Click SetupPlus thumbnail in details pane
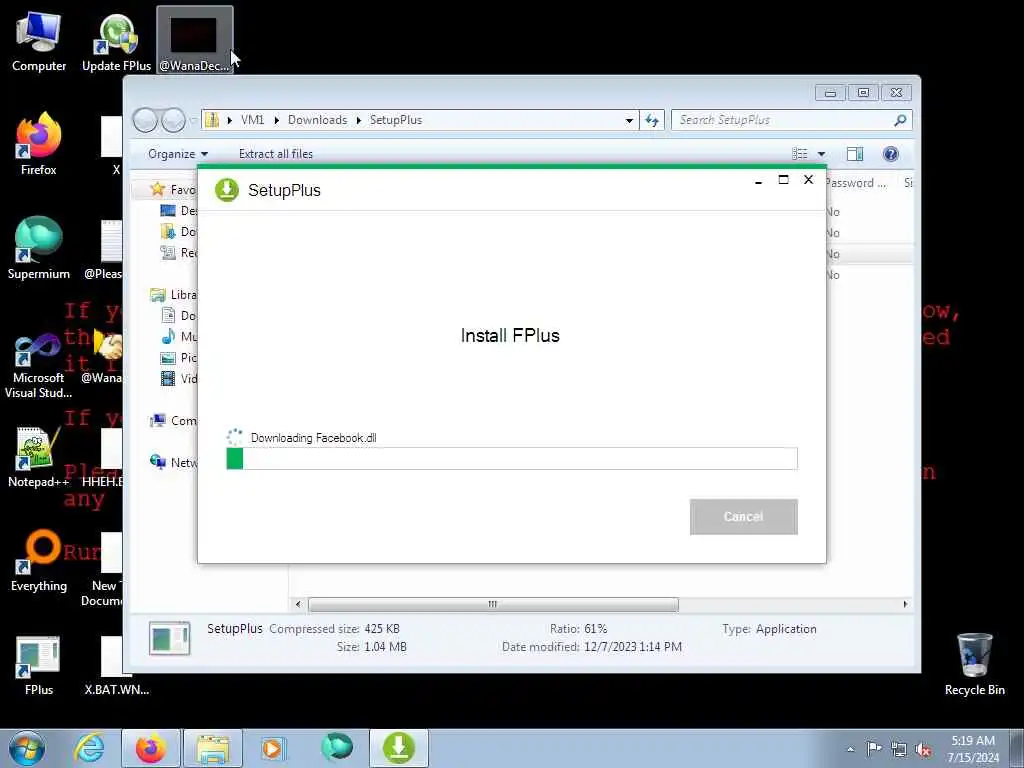 click(169, 638)
